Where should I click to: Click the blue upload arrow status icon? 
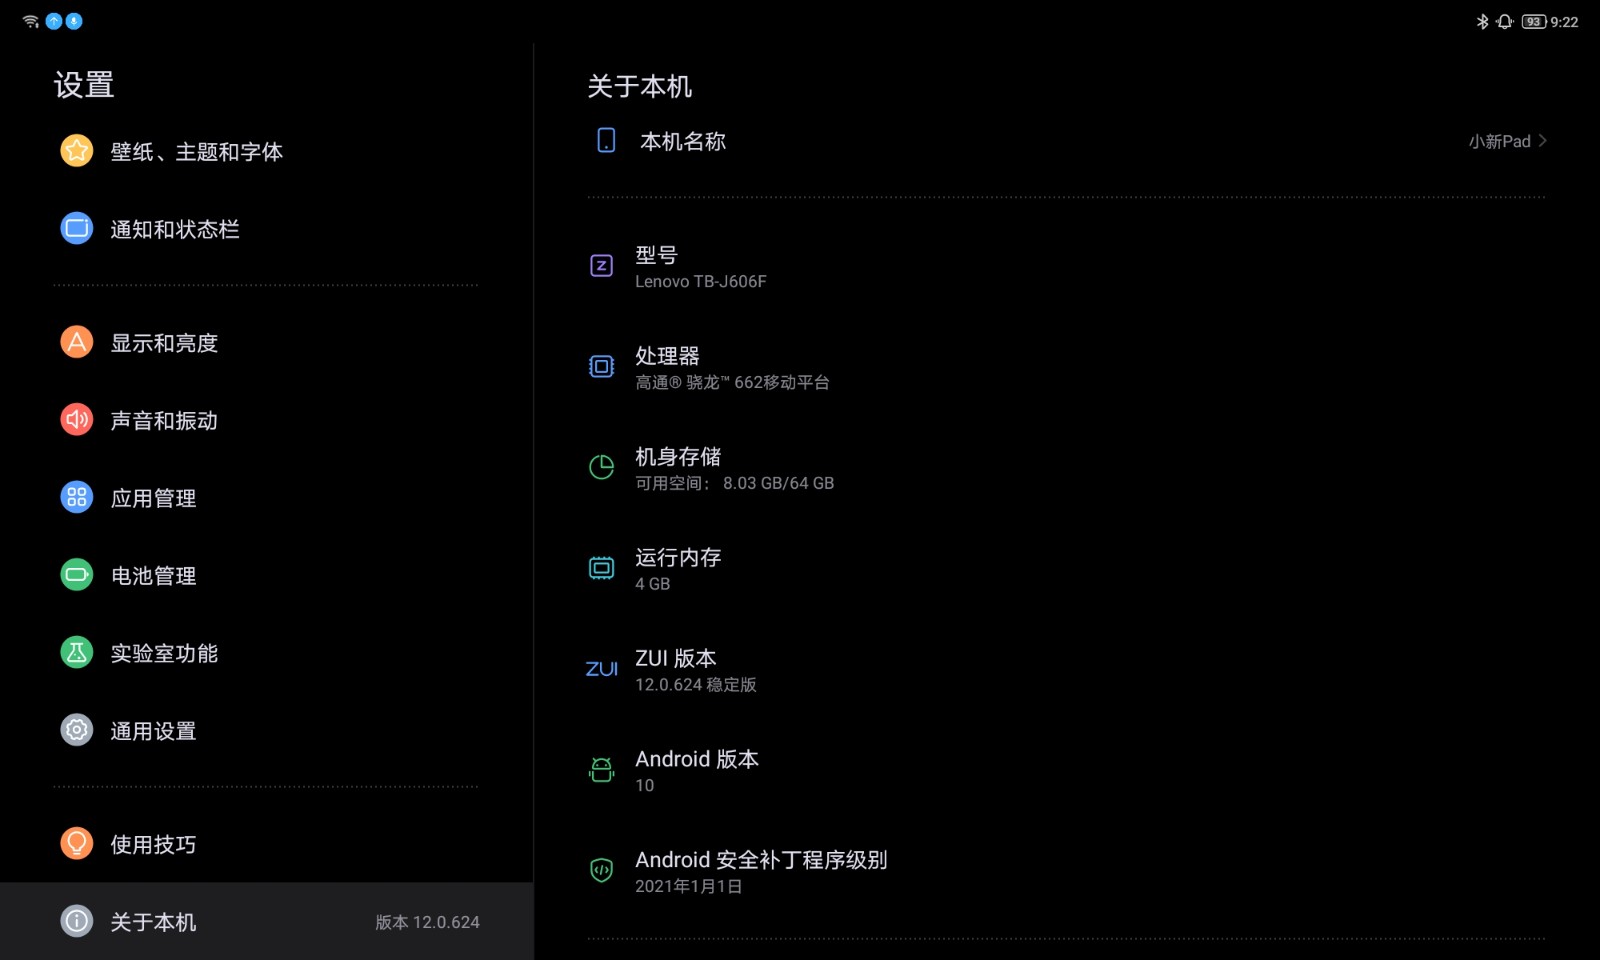coord(54,21)
